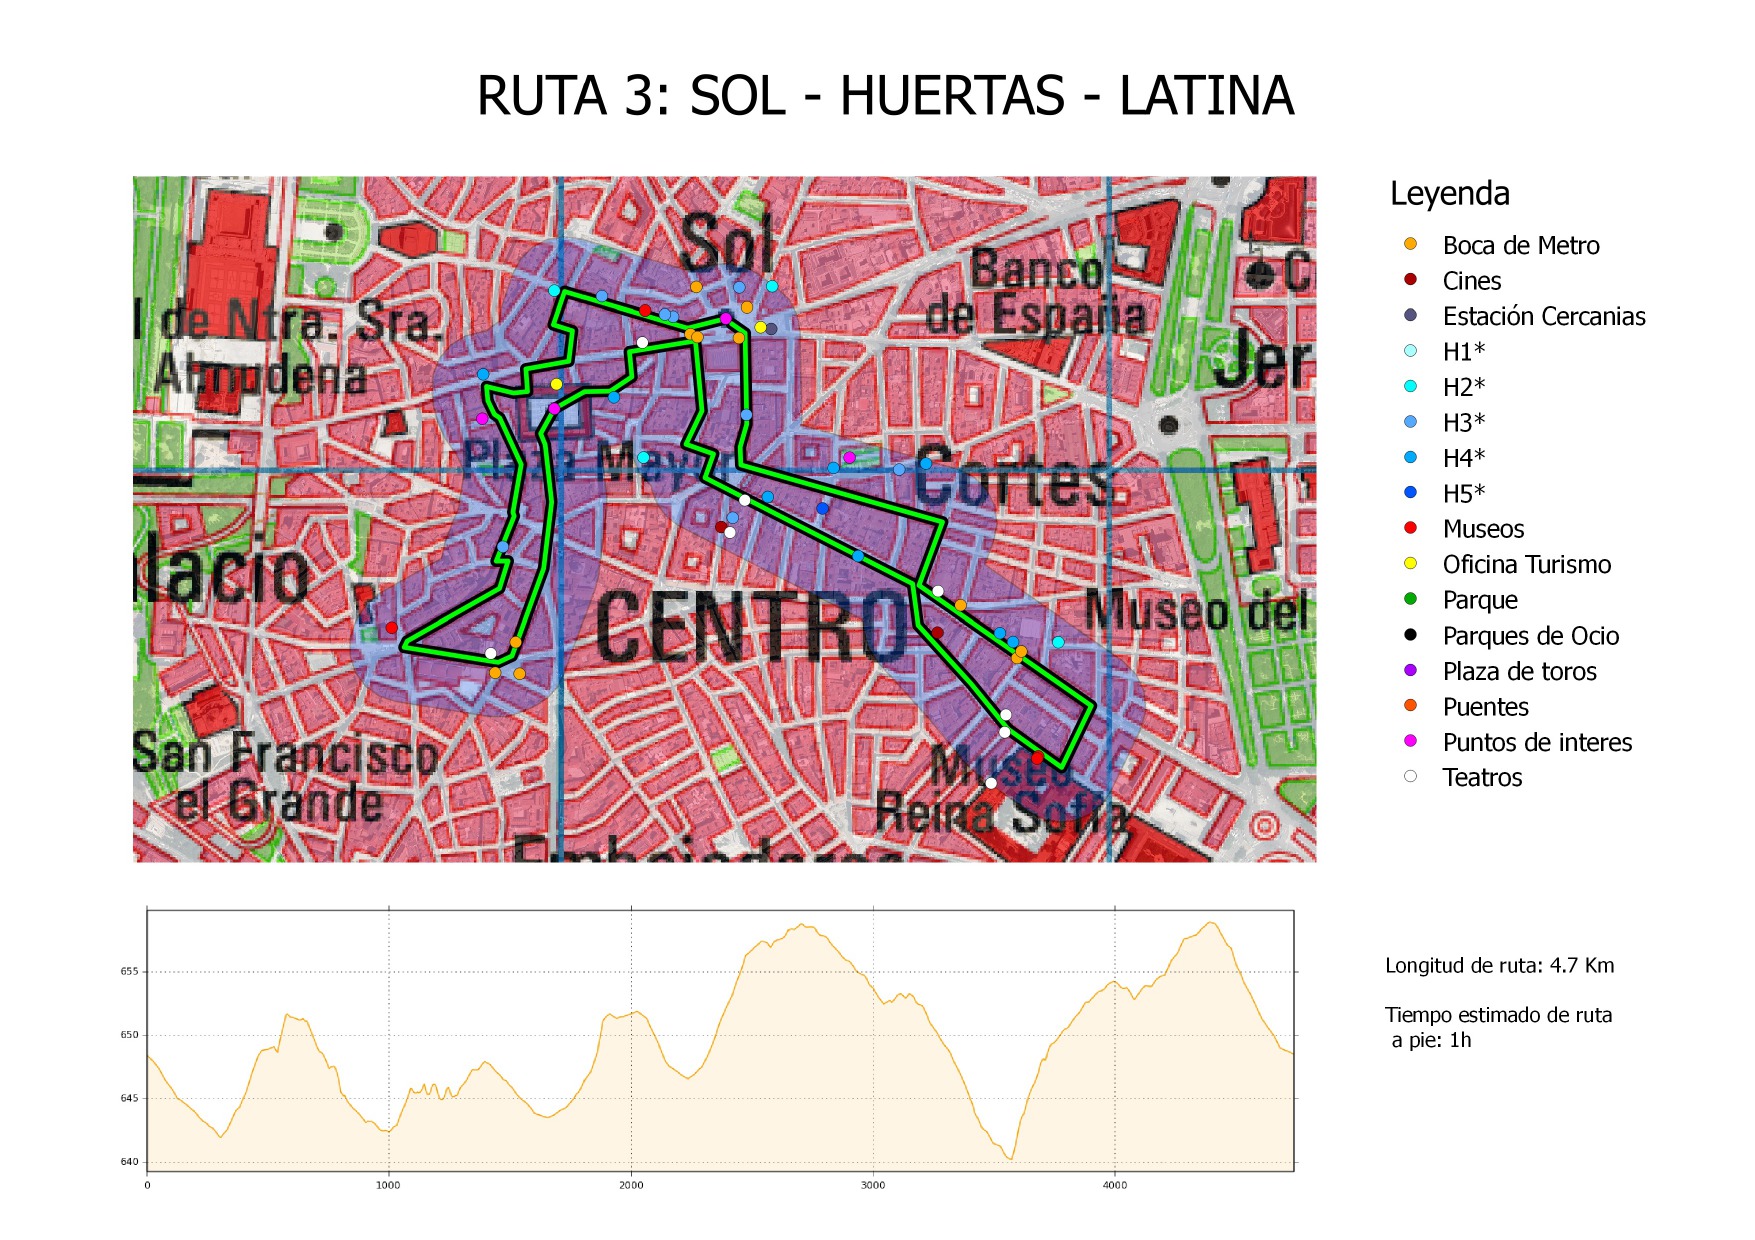Click the orange Boca de Metro legend dot
The height and width of the screenshot is (1240, 1755).
coord(1410,244)
